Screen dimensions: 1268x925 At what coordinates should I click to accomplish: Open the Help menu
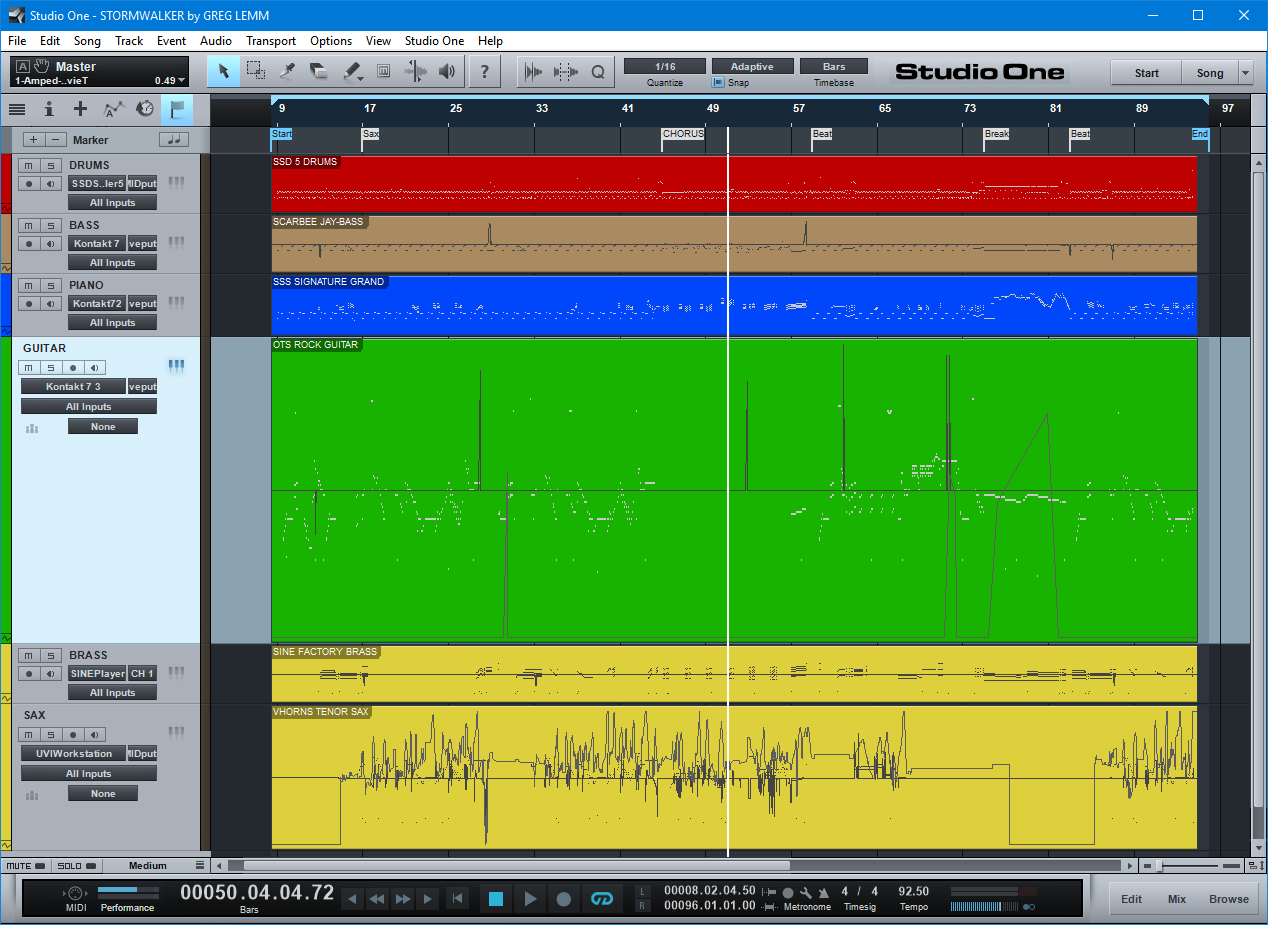click(490, 41)
